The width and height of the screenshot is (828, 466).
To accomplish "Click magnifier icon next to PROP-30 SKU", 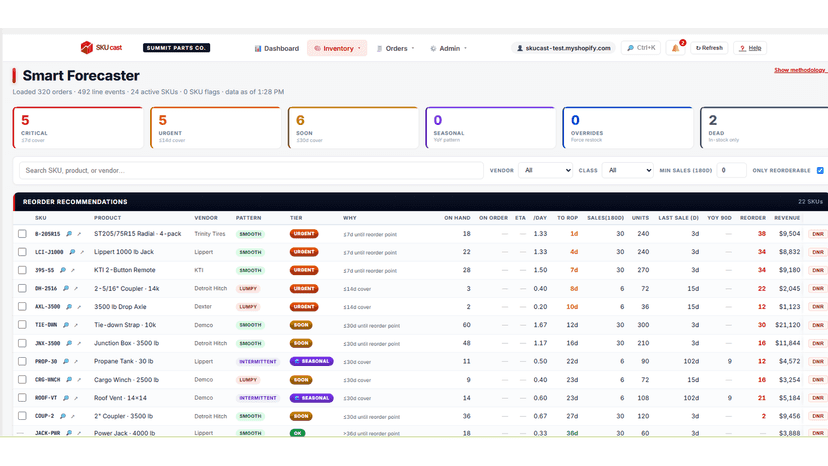I will point(65,361).
